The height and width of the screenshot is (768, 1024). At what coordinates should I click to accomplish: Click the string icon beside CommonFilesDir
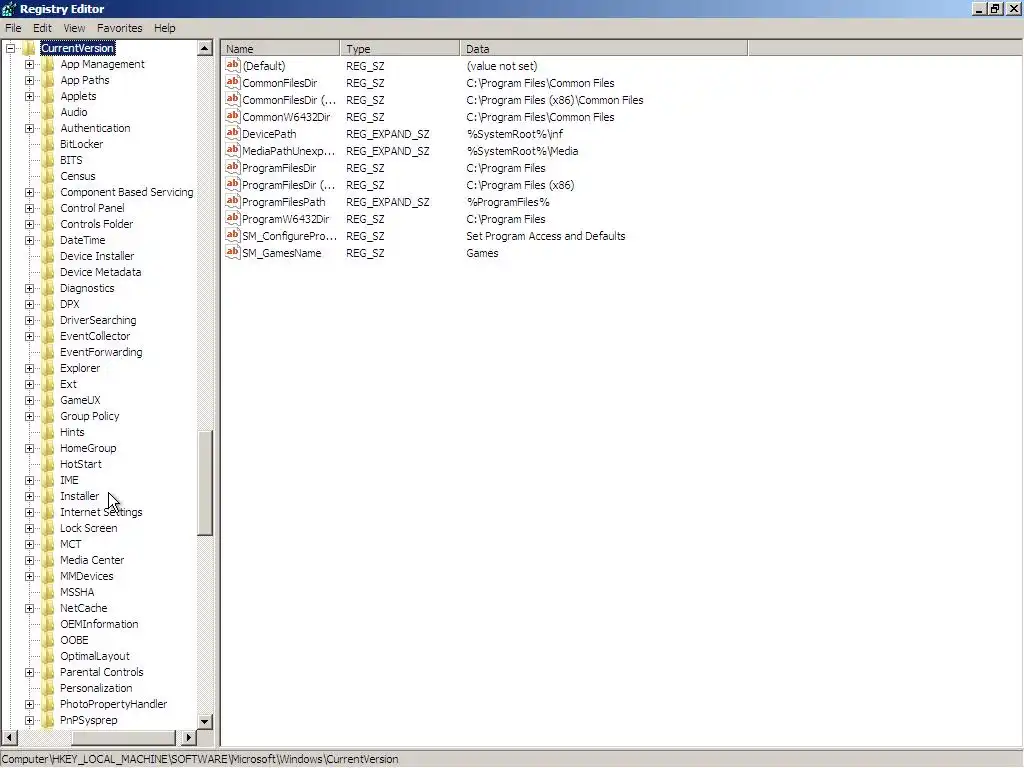coord(232,82)
